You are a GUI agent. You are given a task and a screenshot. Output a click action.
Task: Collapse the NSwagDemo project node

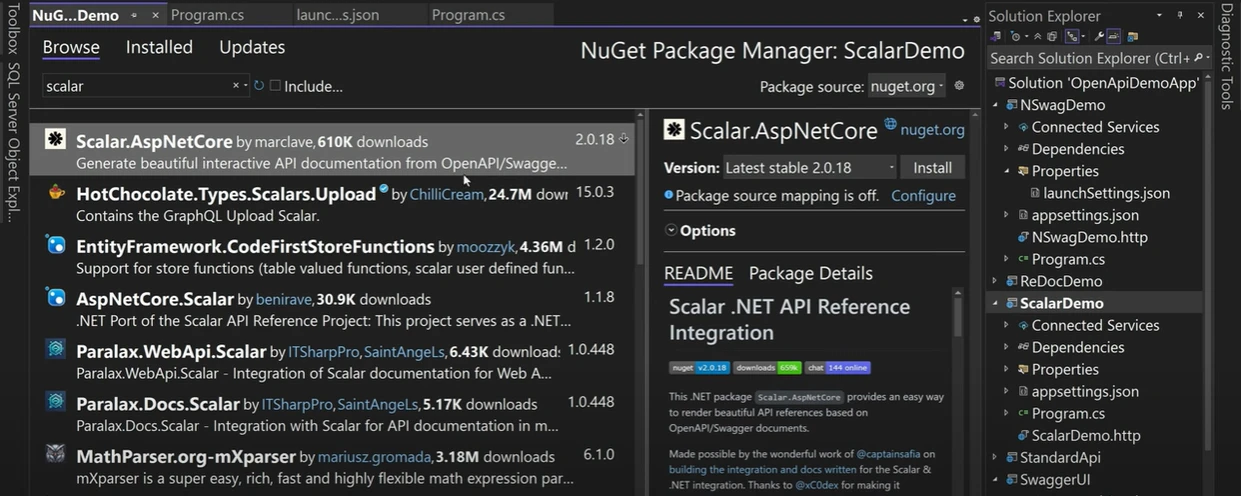click(995, 105)
